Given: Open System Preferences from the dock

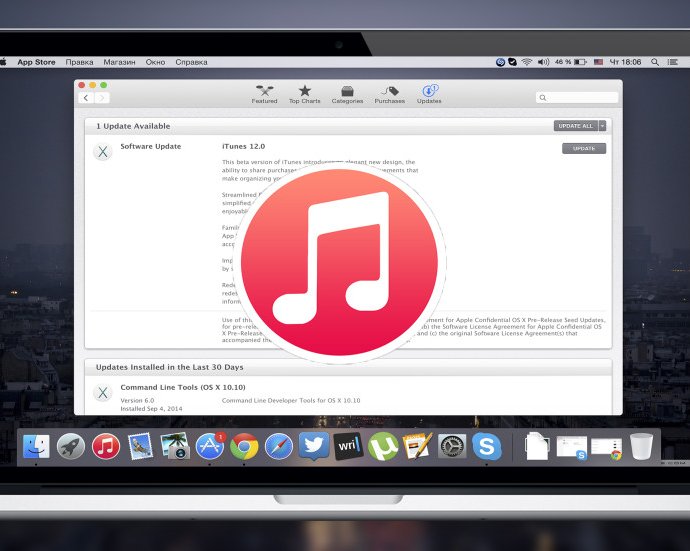Looking at the screenshot, I should tap(452, 447).
